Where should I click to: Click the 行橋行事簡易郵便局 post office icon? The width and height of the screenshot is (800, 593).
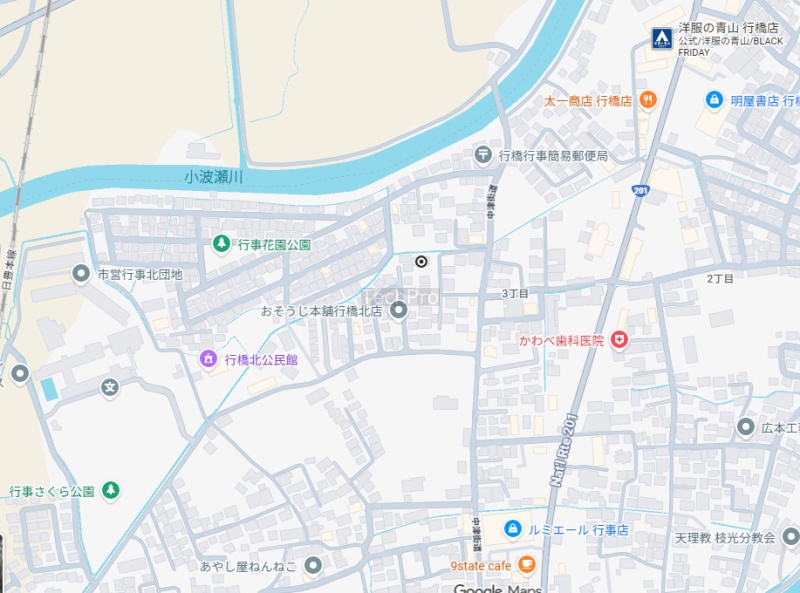point(483,155)
